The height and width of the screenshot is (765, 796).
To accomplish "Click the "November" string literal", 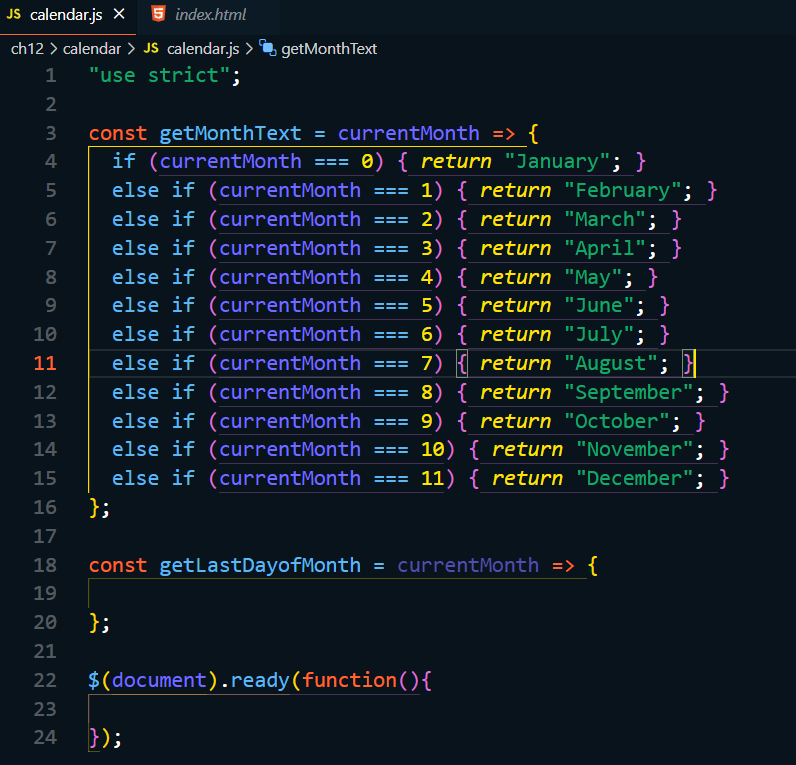I will click(x=635, y=450).
